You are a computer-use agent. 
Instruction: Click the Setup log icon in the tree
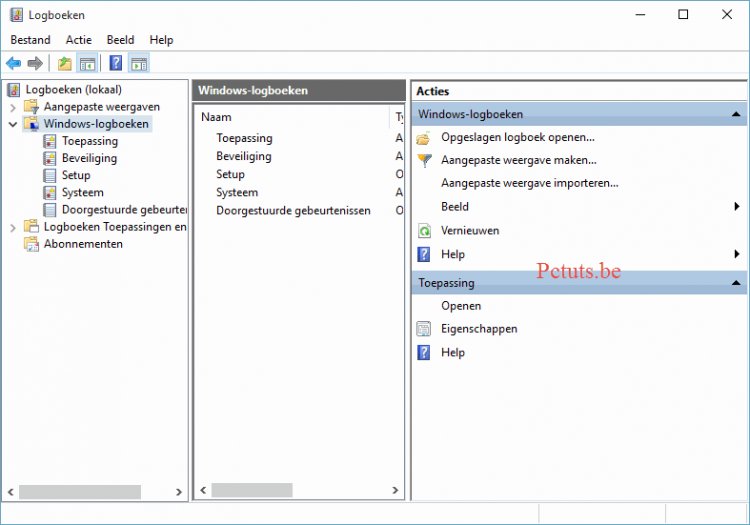pos(49,175)
